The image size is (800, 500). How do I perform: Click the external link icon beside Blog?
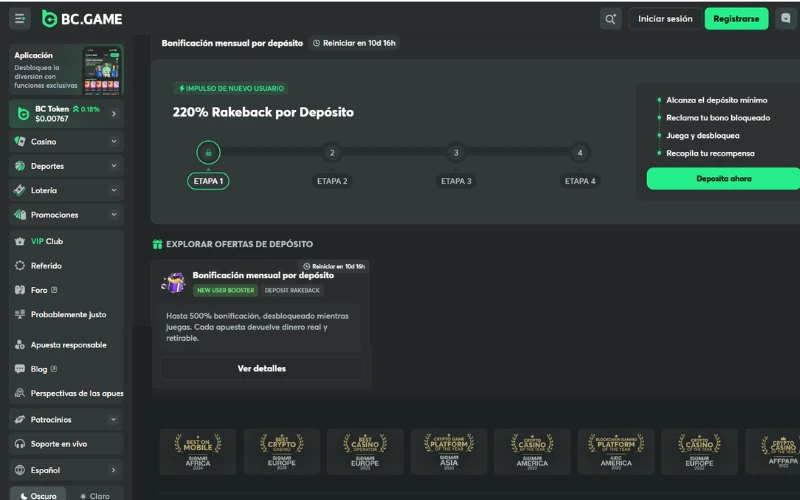pos(54,368)
